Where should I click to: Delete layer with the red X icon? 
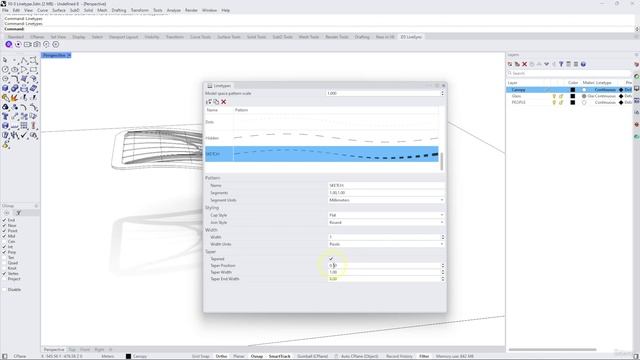pyautogui.click(x=524, y=64)
